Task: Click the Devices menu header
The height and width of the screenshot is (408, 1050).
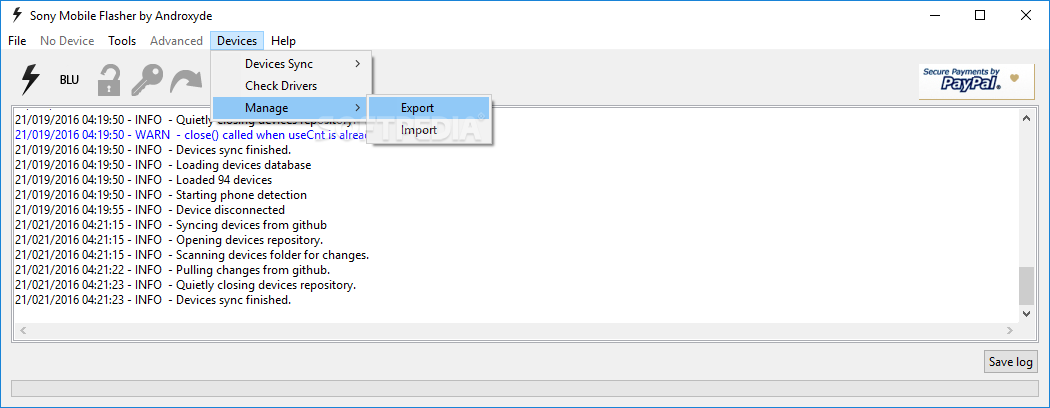Action: tap(237, 41)
